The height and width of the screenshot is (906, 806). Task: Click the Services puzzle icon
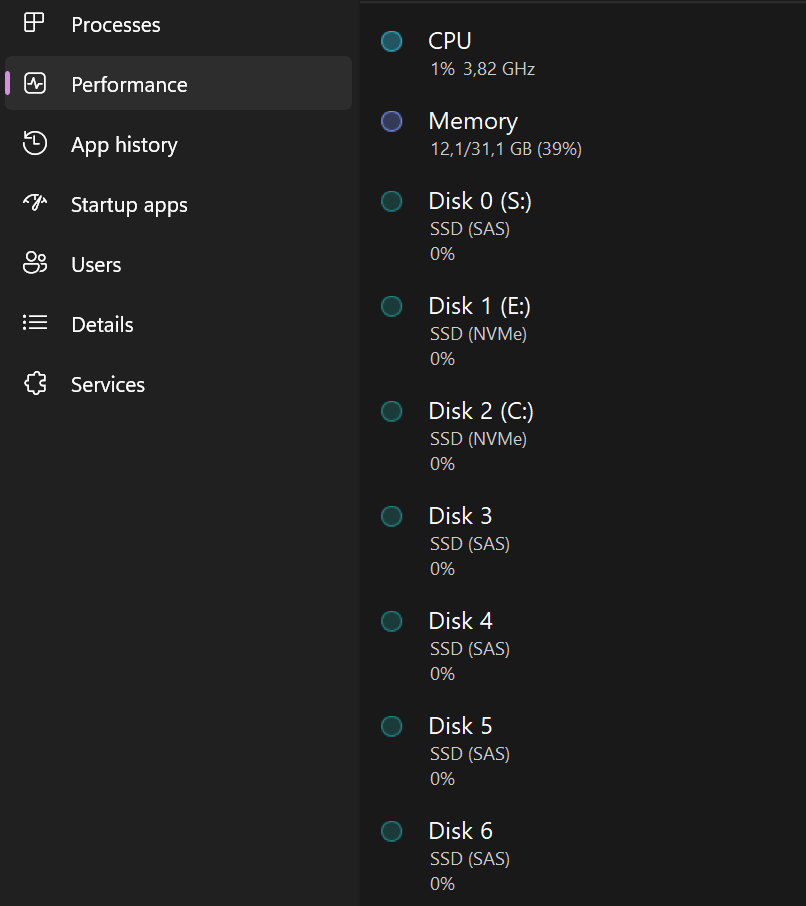tap(35, 384)
